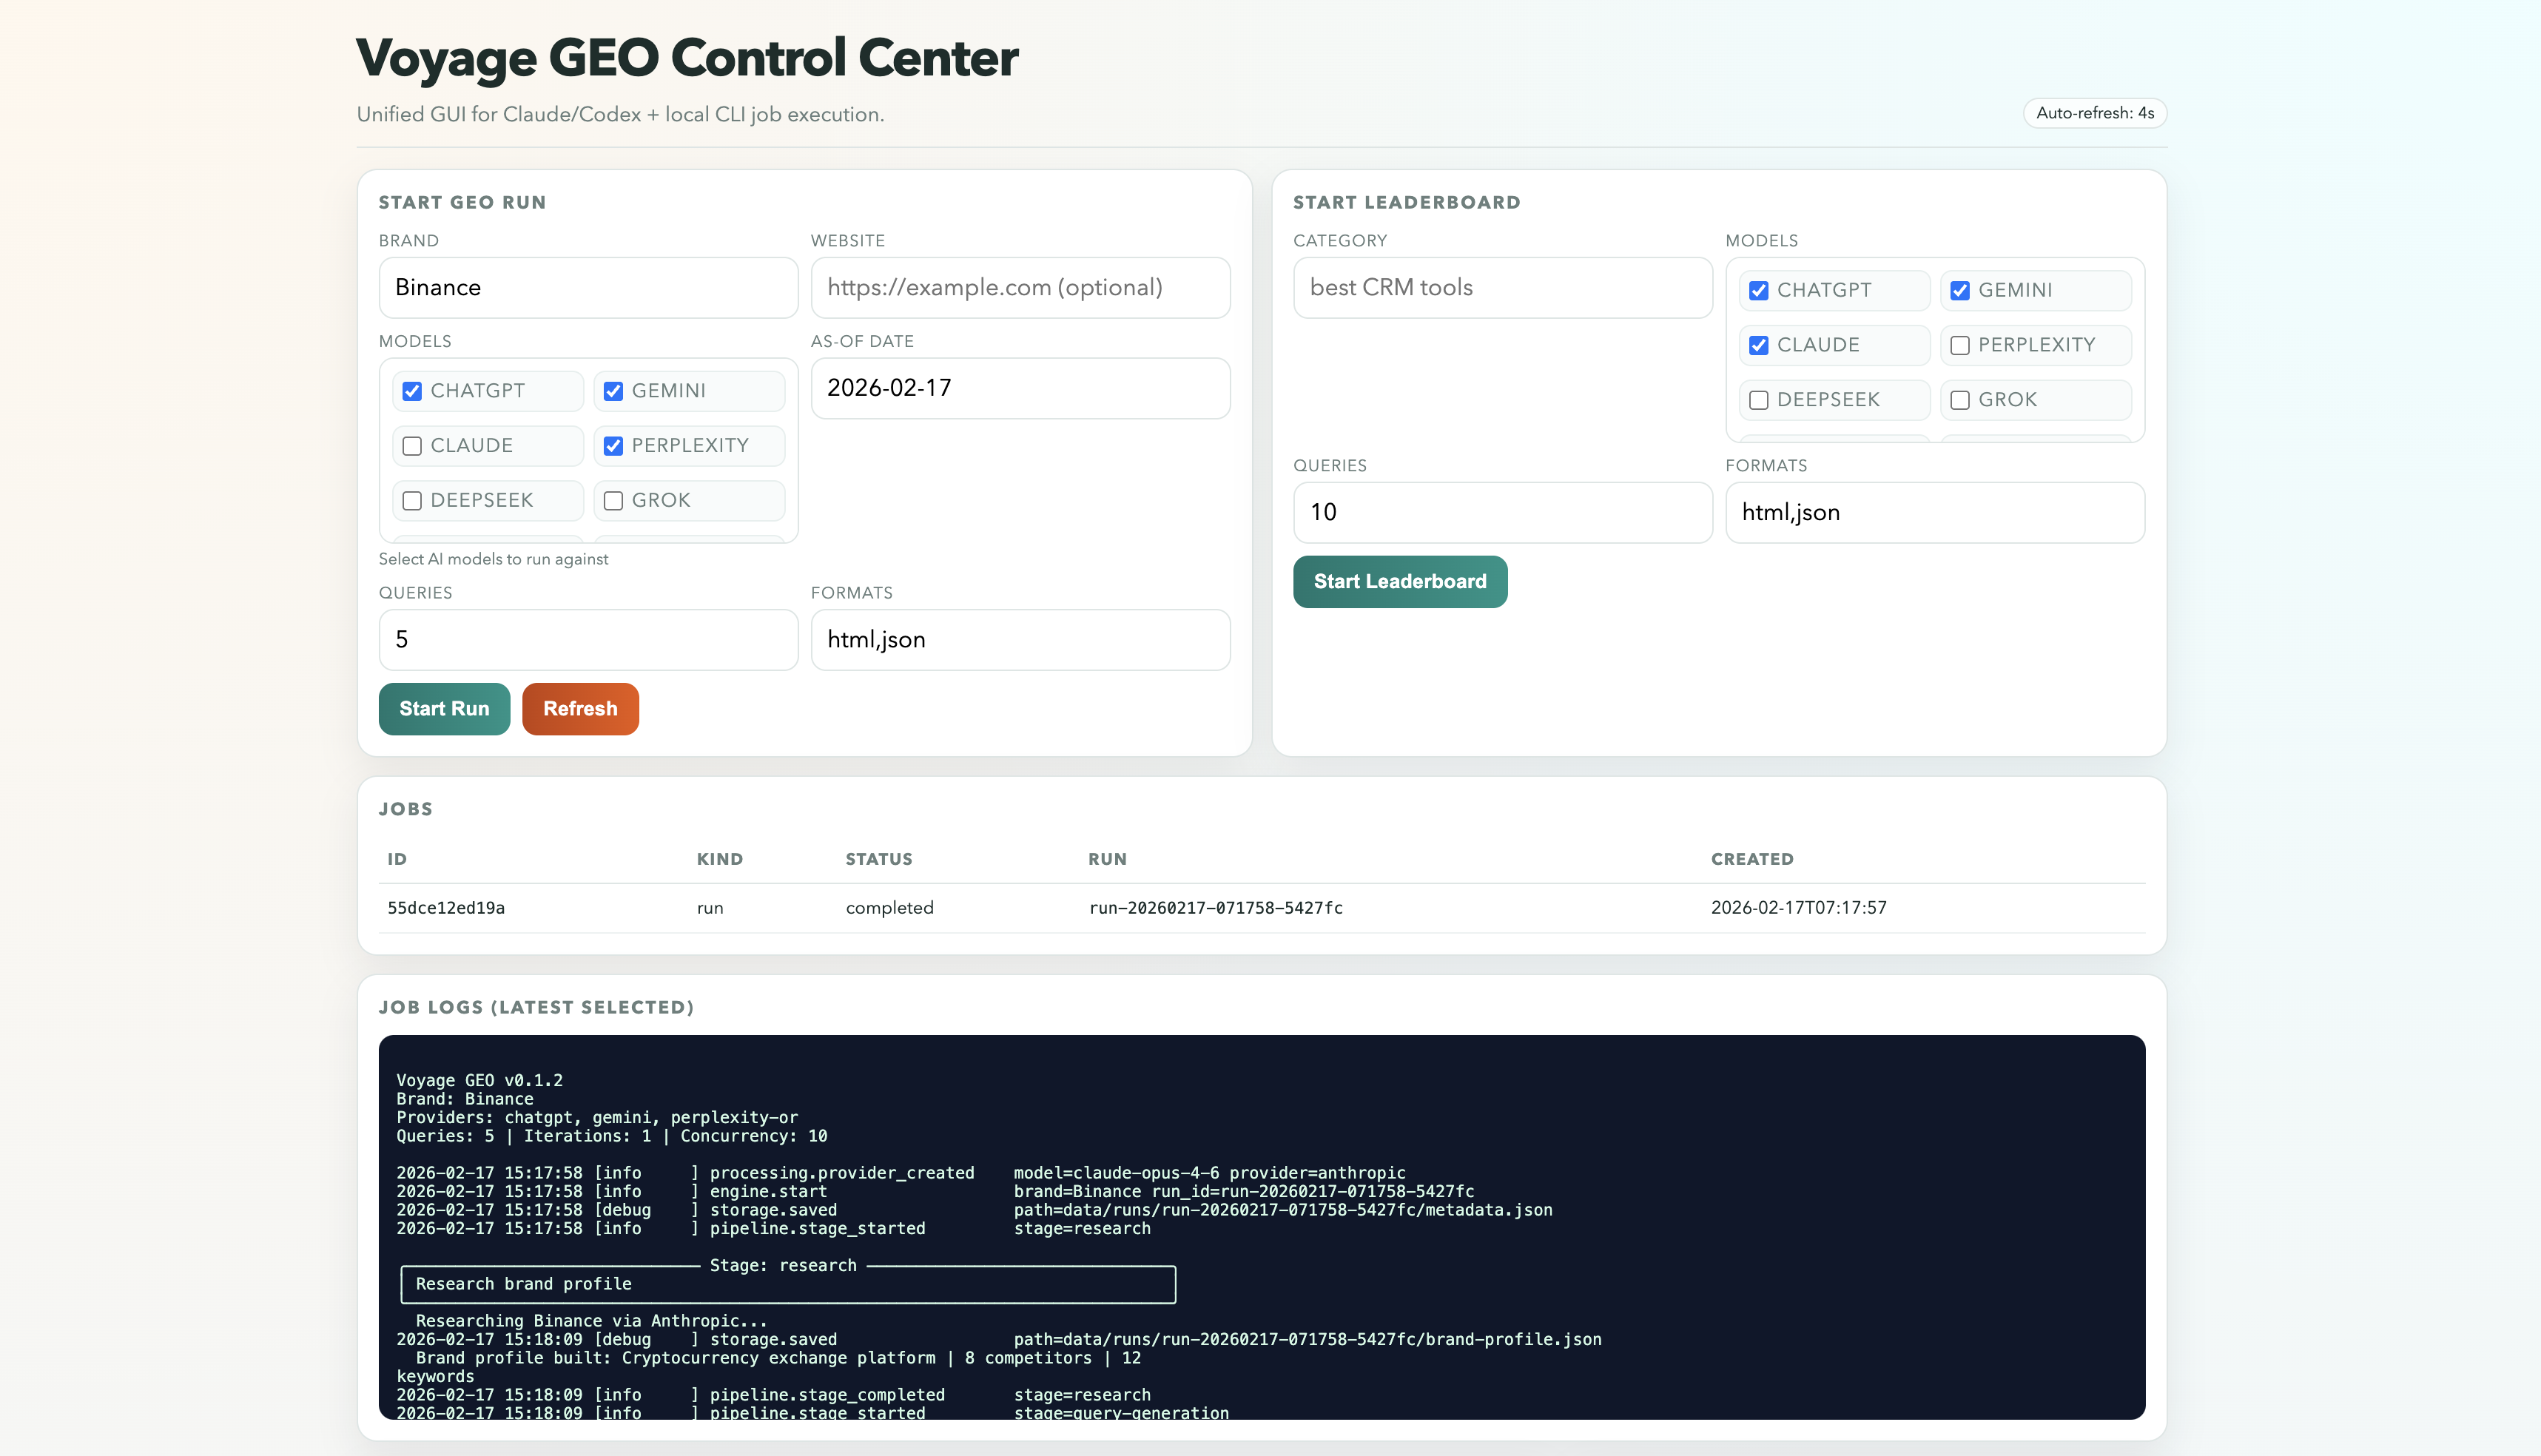Click log line 'Researching Binance via Anthropic...'
Screen dimensions: 2541x1456
click(591, 1321)
